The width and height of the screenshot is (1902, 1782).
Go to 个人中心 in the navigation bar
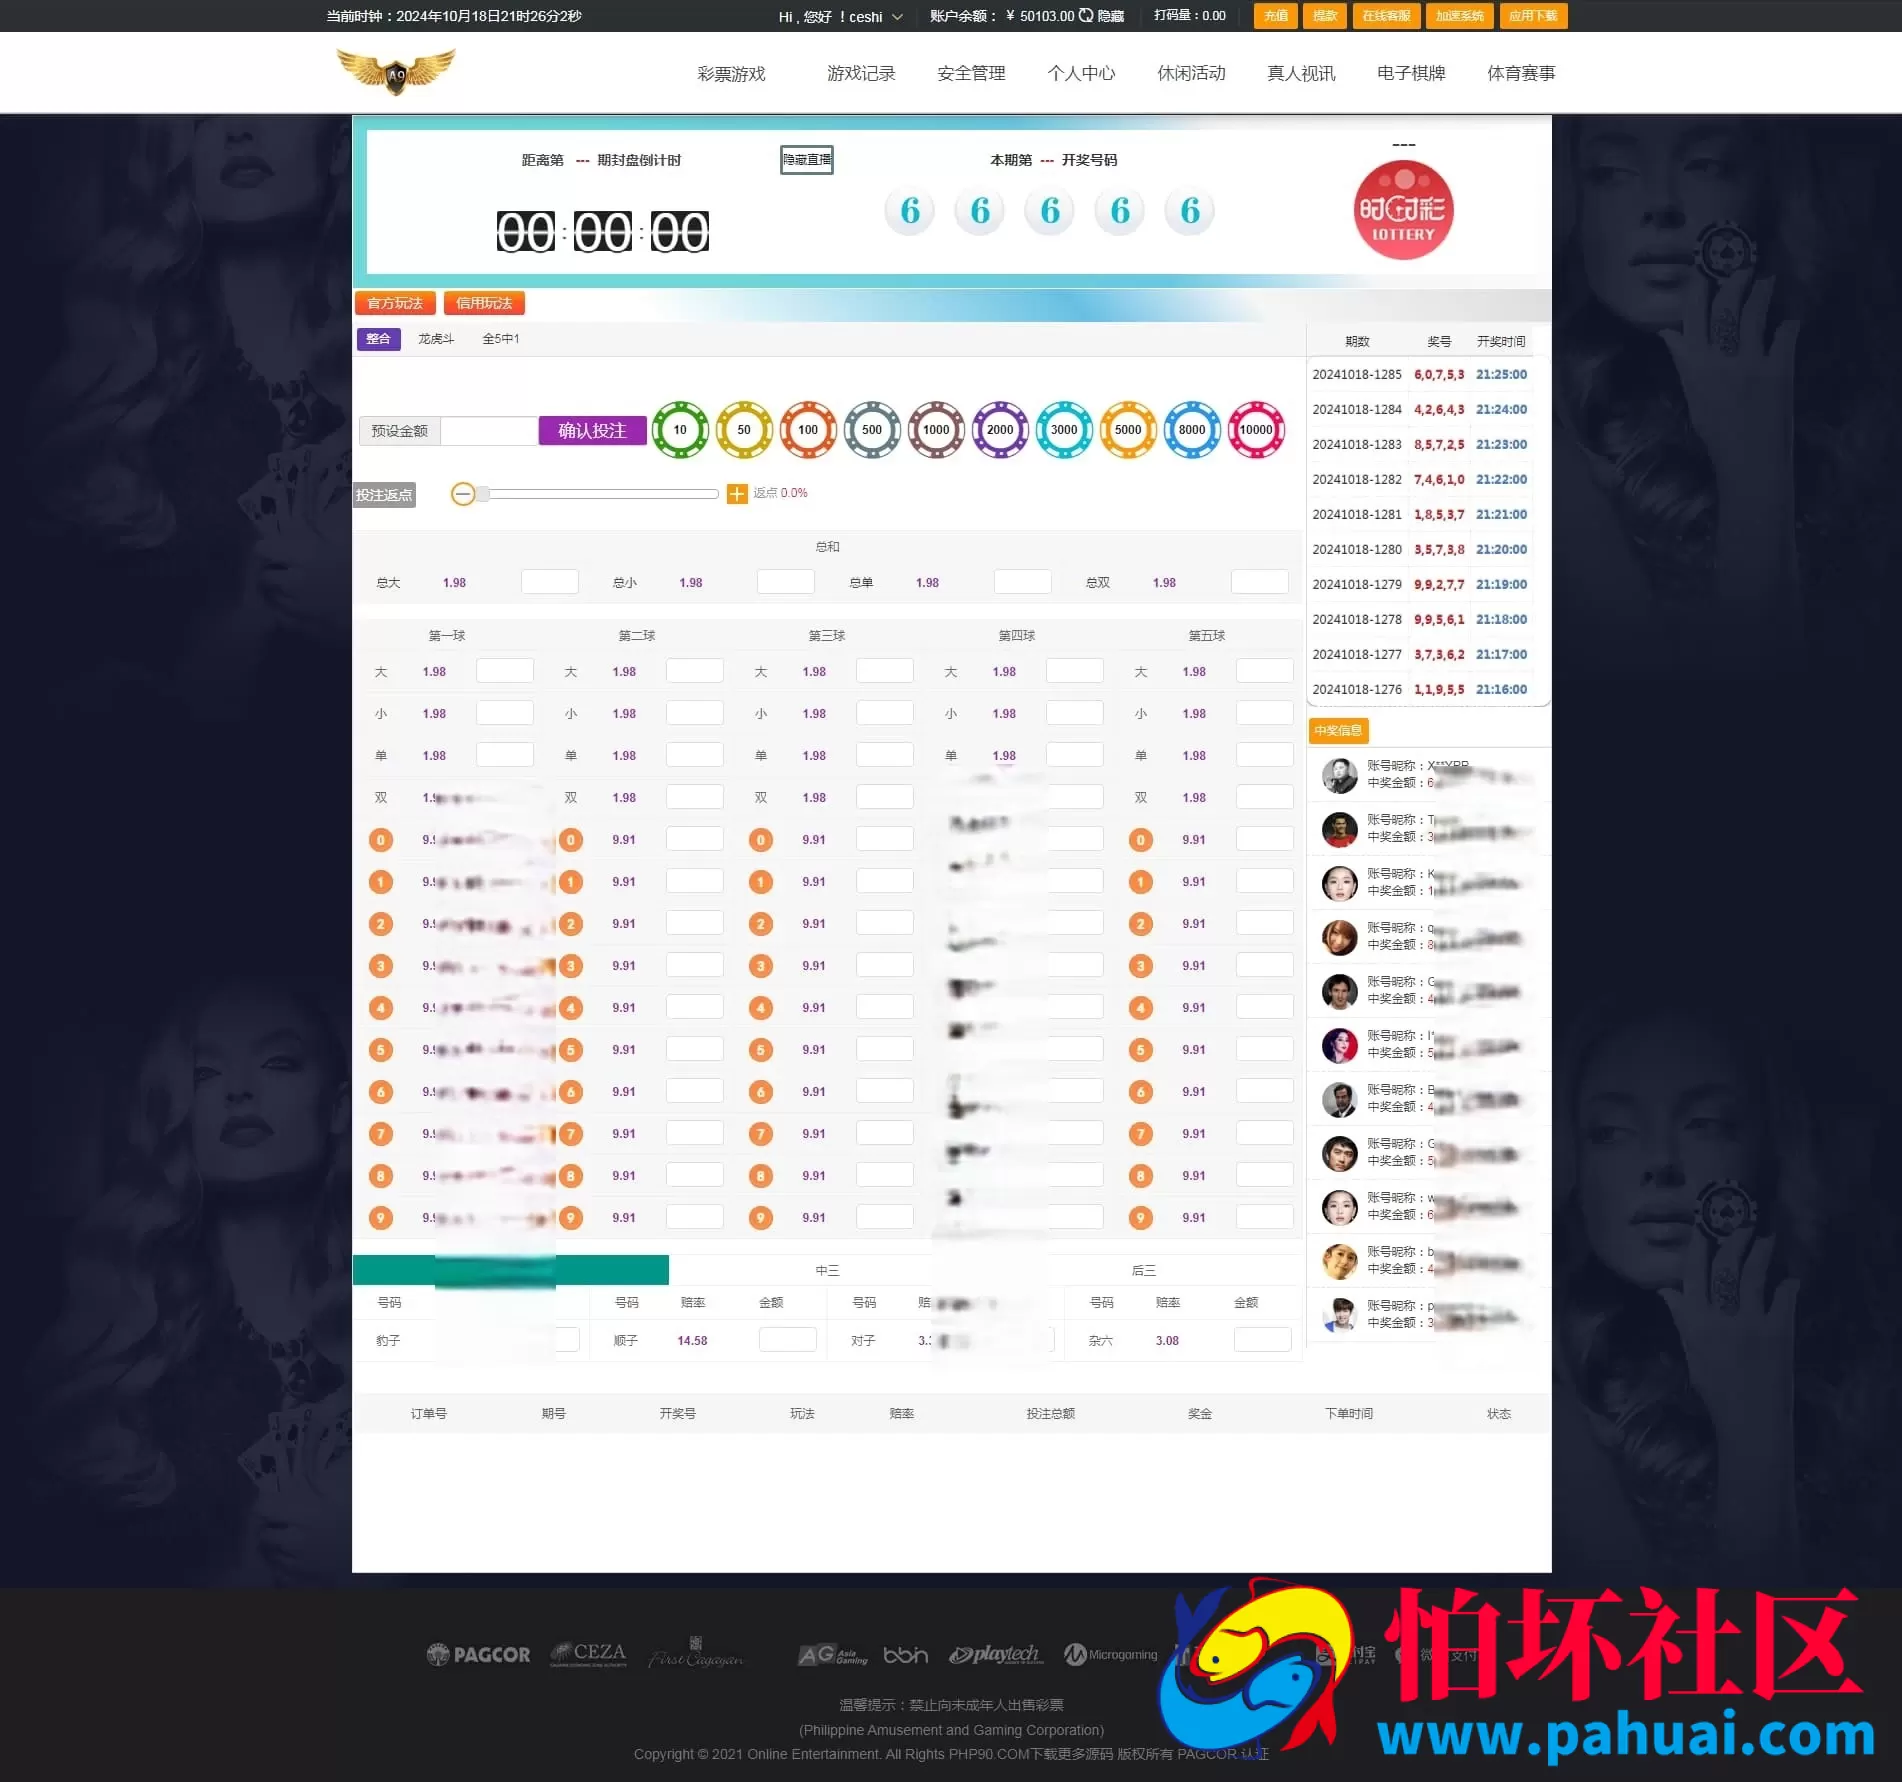(1081, 72)
